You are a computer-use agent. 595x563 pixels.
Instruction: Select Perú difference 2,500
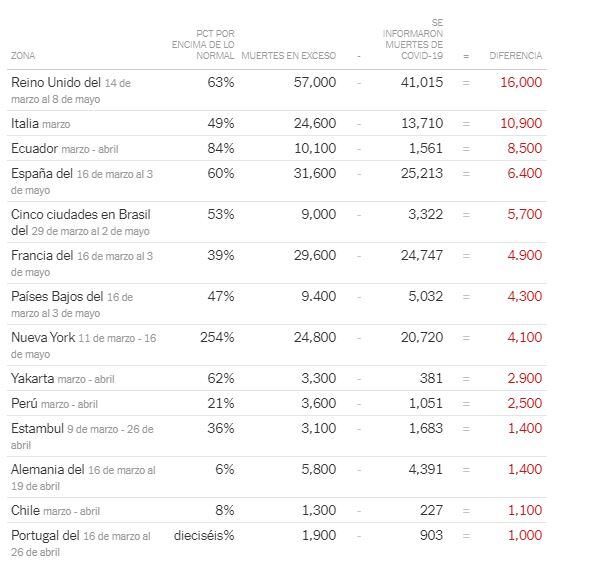525,403
